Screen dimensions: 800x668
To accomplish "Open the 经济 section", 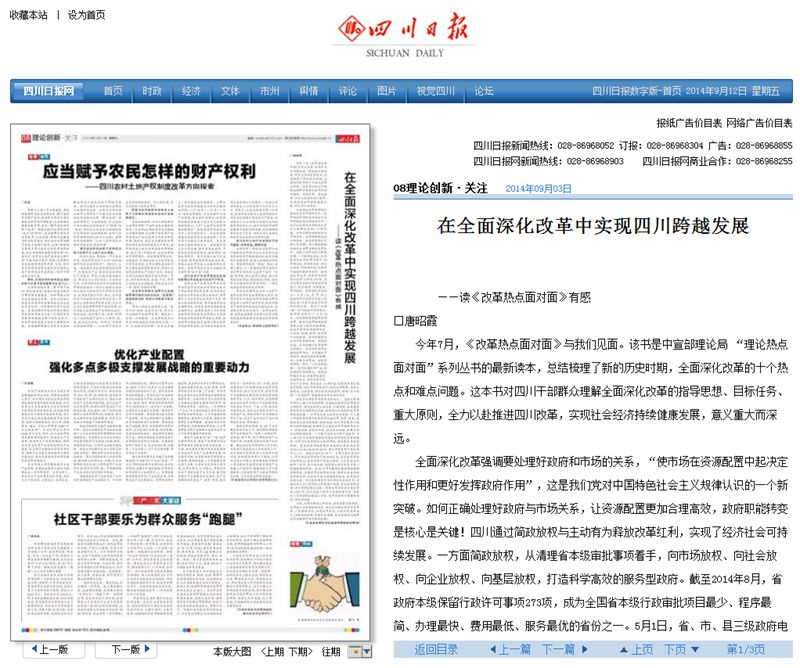I will (x=191, y=91).
